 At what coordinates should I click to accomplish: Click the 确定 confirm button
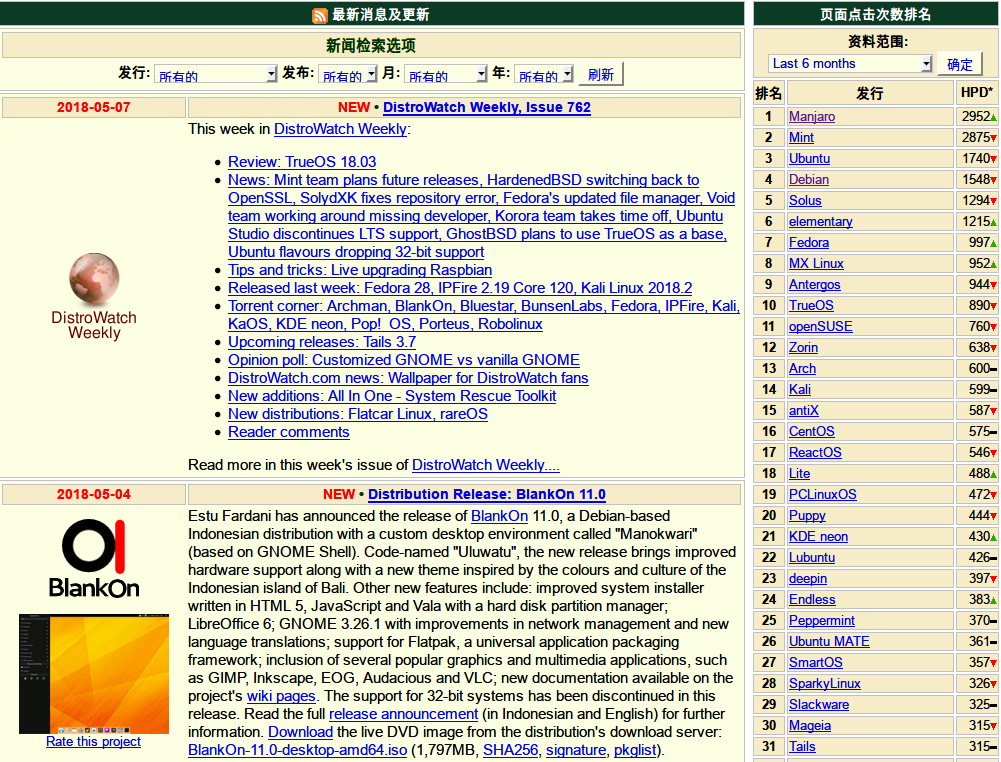[960, 64]
